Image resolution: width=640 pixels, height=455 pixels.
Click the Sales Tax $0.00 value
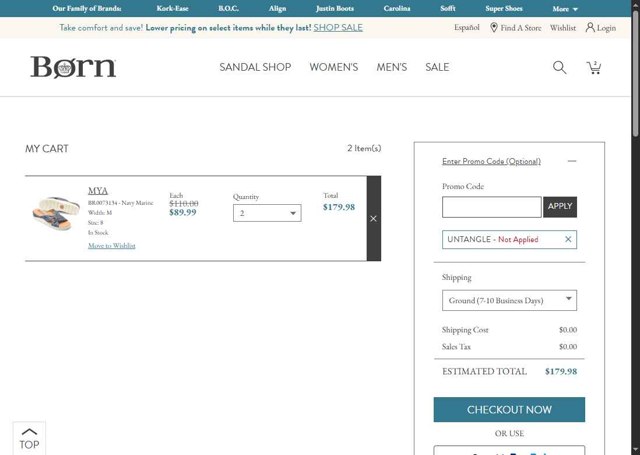568,347
